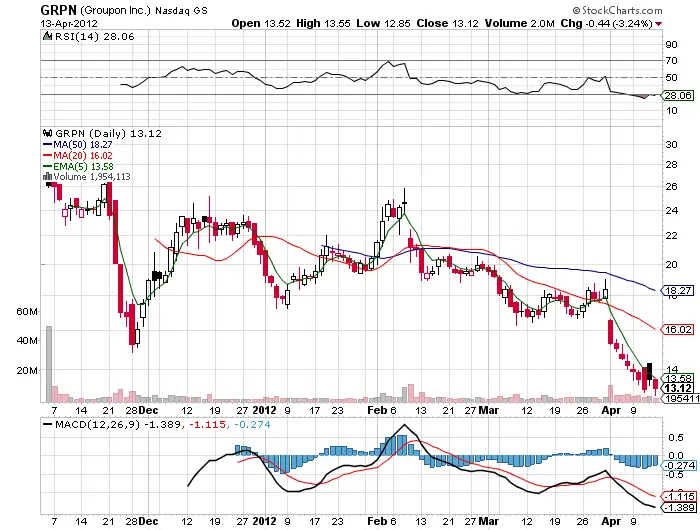
Task: Click the MACD(12,26,9) legend label
Action: pos(97,424)
